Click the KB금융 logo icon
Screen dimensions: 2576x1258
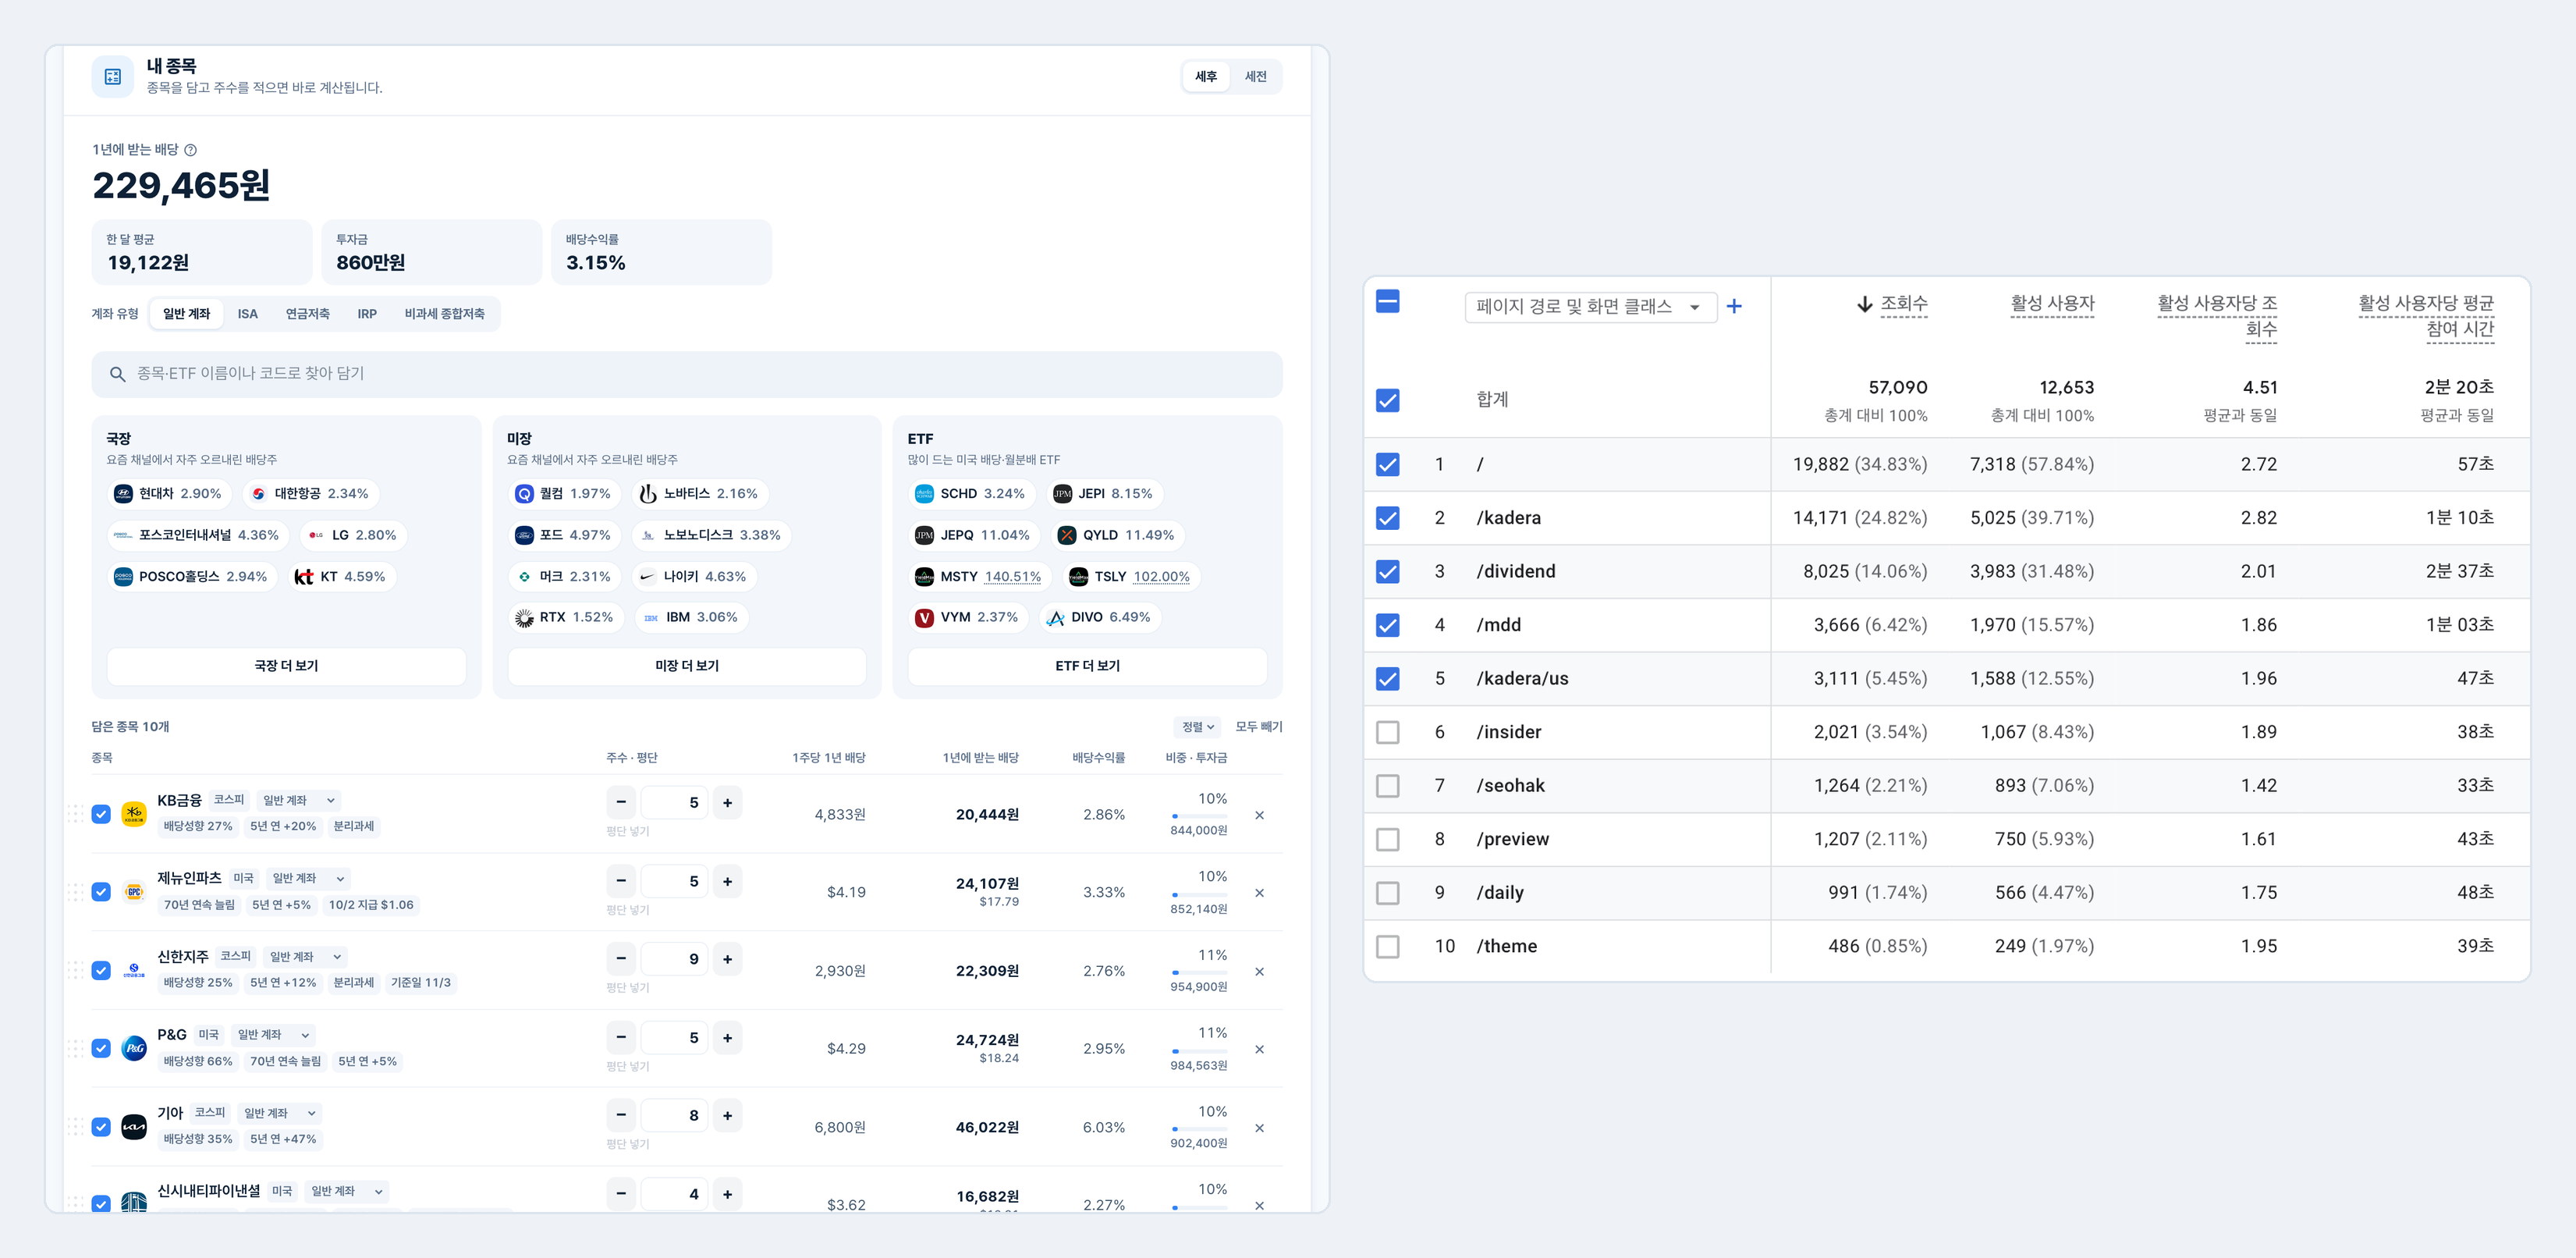[x=134, y=814]
